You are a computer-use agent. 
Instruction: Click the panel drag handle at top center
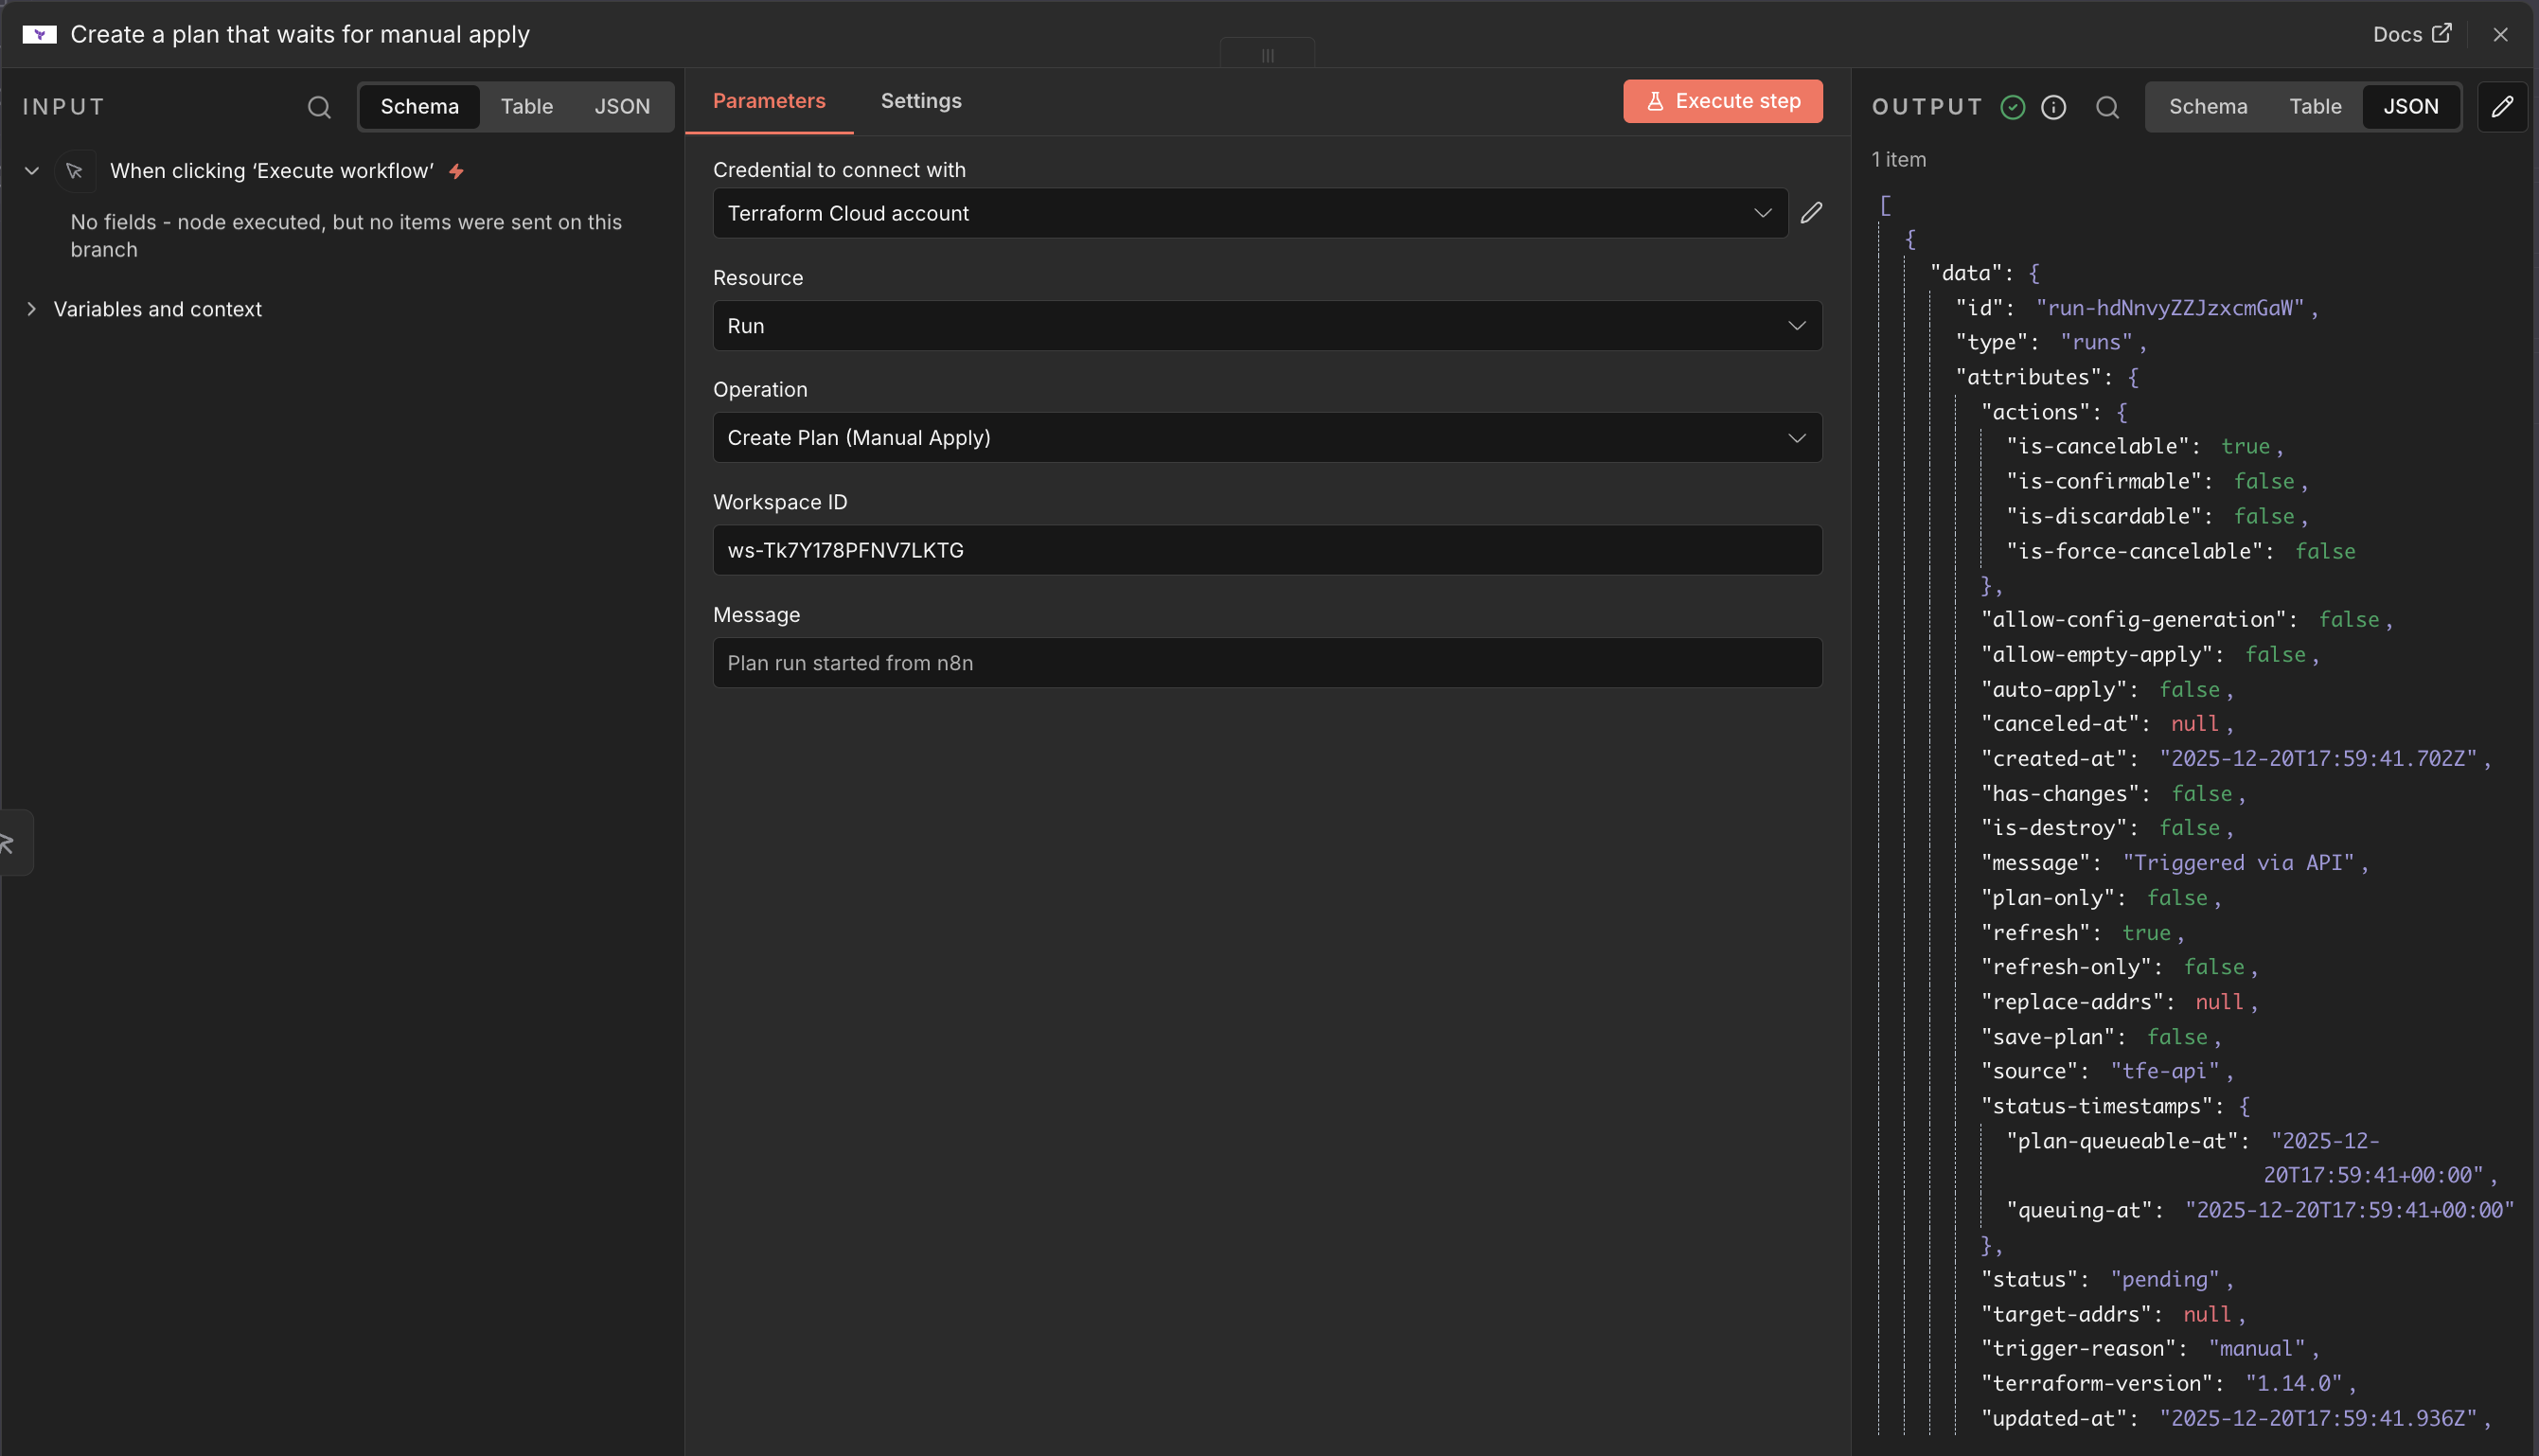1267,54
